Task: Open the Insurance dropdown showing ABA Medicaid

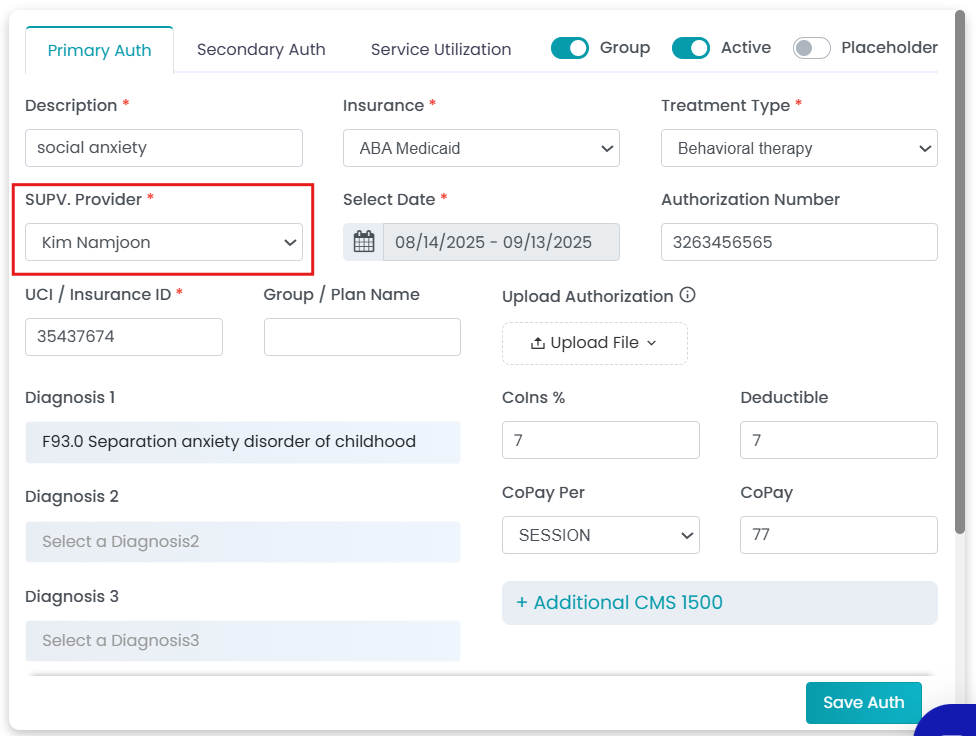Action: tap(481, 148)
